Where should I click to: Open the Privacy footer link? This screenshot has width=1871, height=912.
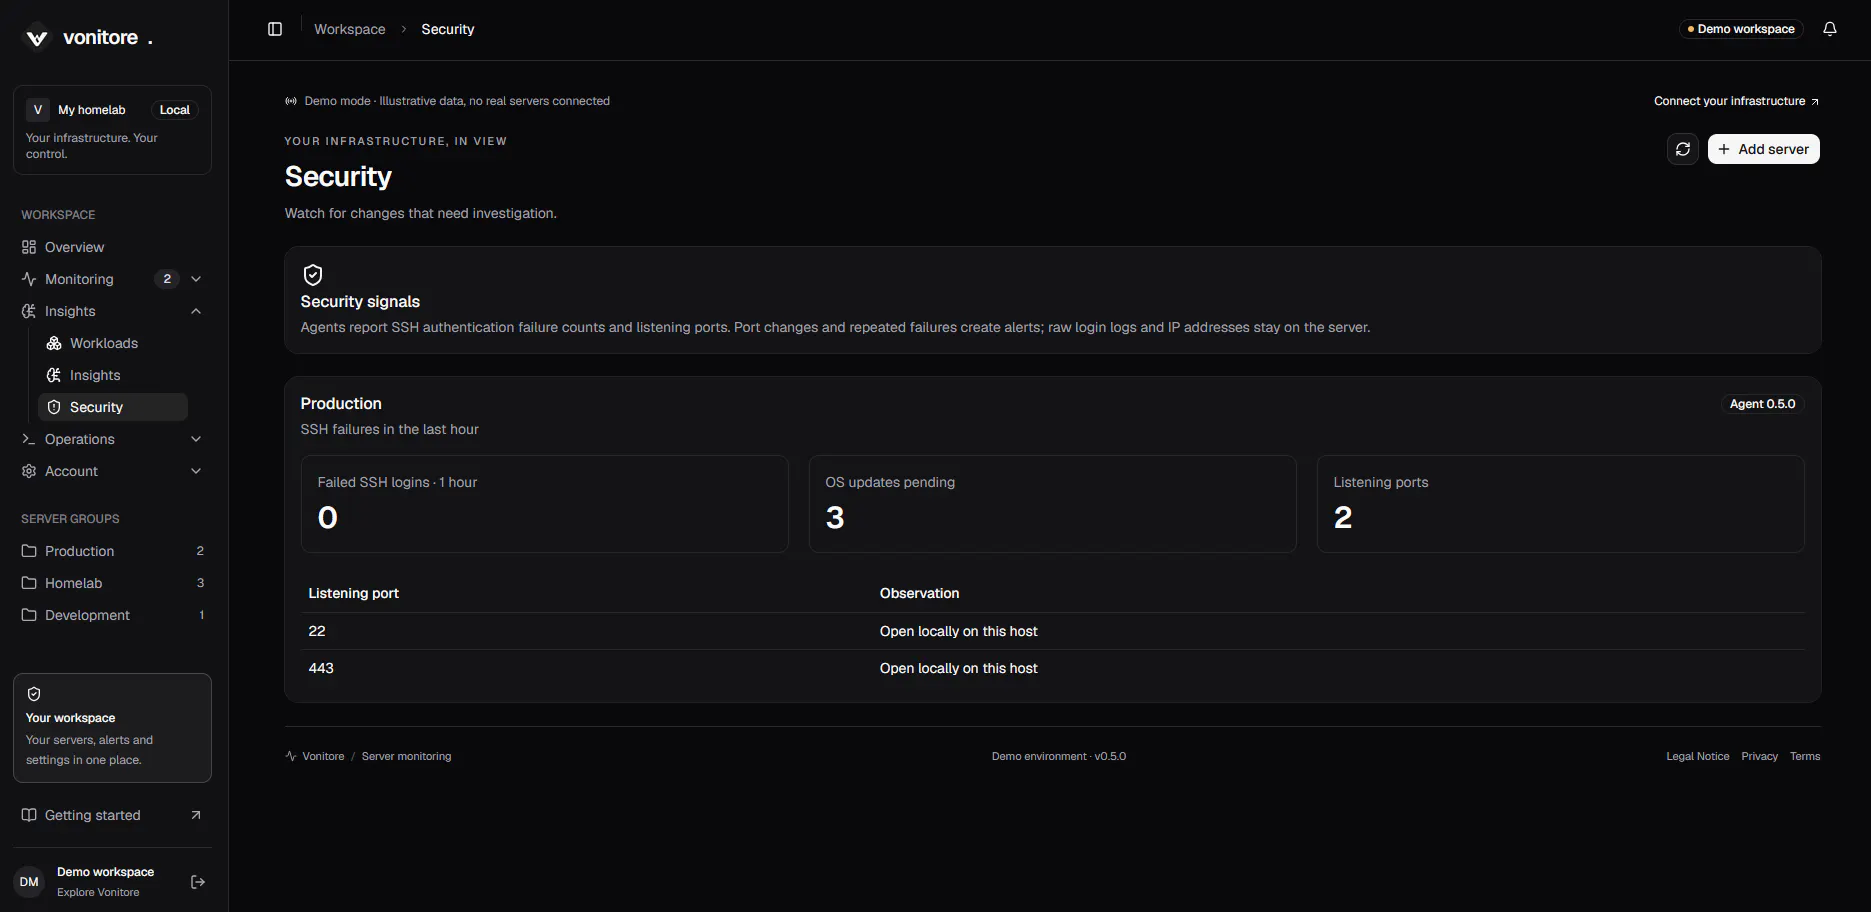point(1759,756)
